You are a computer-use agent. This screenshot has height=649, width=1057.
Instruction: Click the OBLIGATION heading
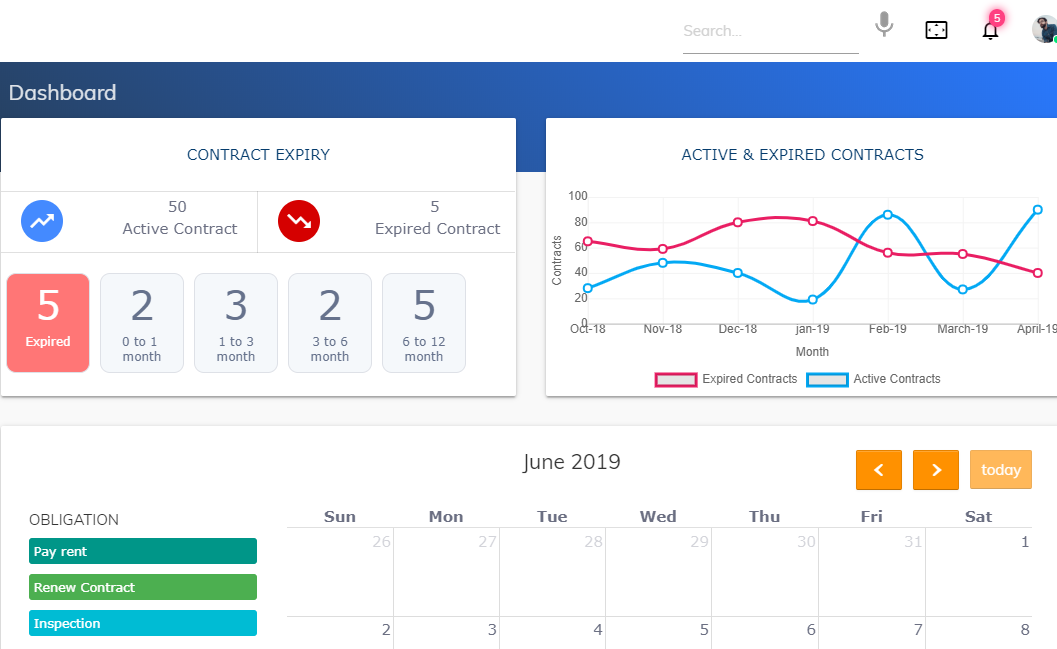point(73,520)
